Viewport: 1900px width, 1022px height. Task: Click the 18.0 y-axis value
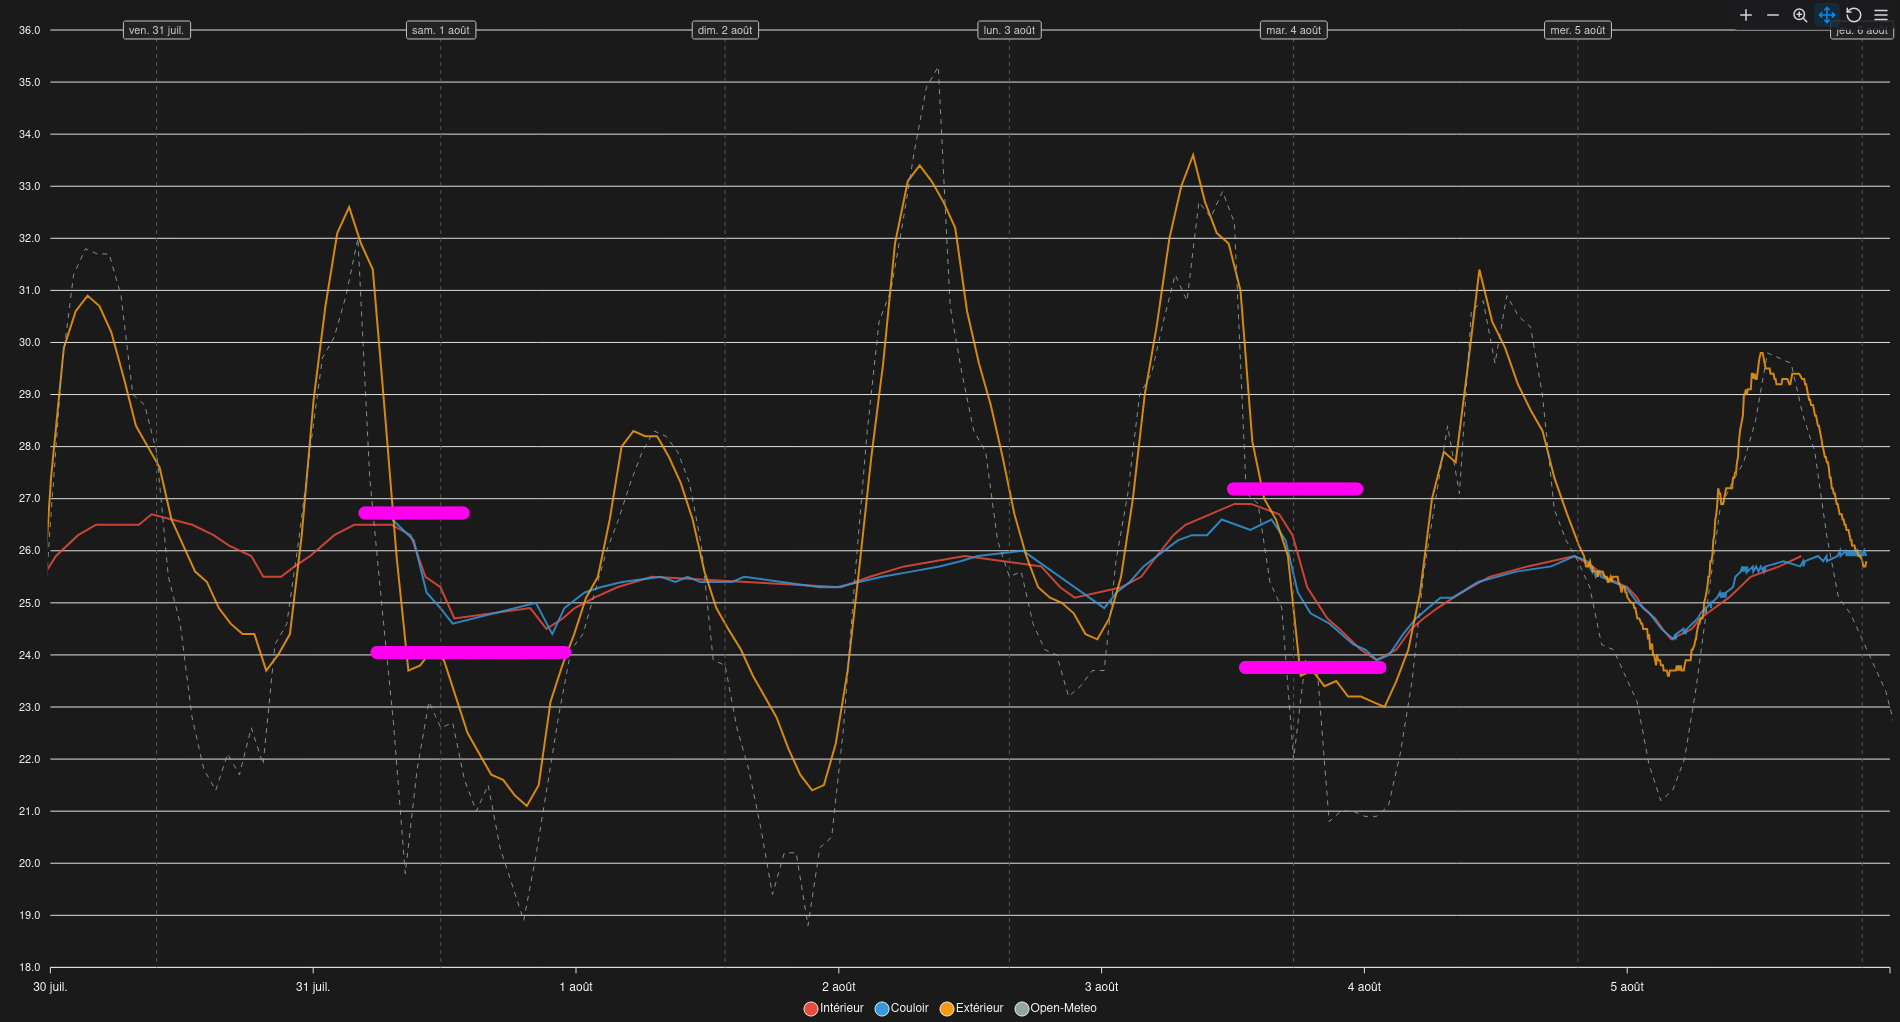[x=30, y=967]
